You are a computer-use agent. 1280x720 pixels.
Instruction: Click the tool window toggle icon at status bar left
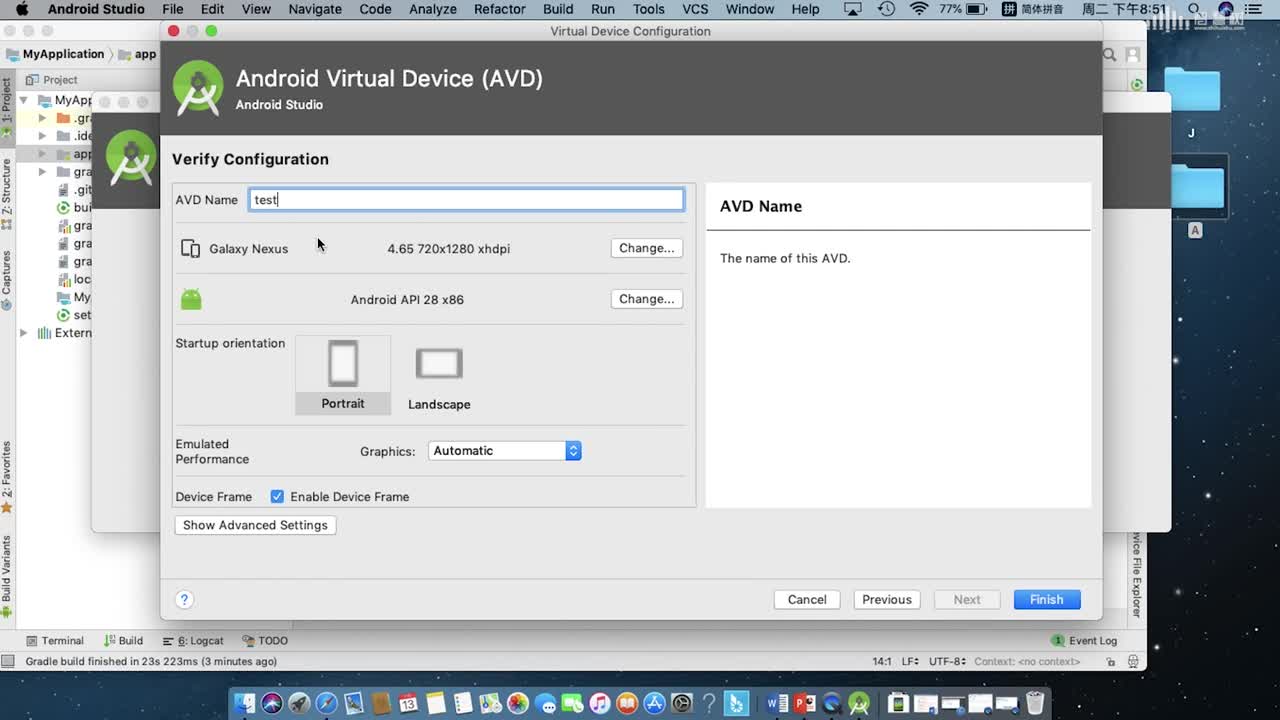[8, 662]
